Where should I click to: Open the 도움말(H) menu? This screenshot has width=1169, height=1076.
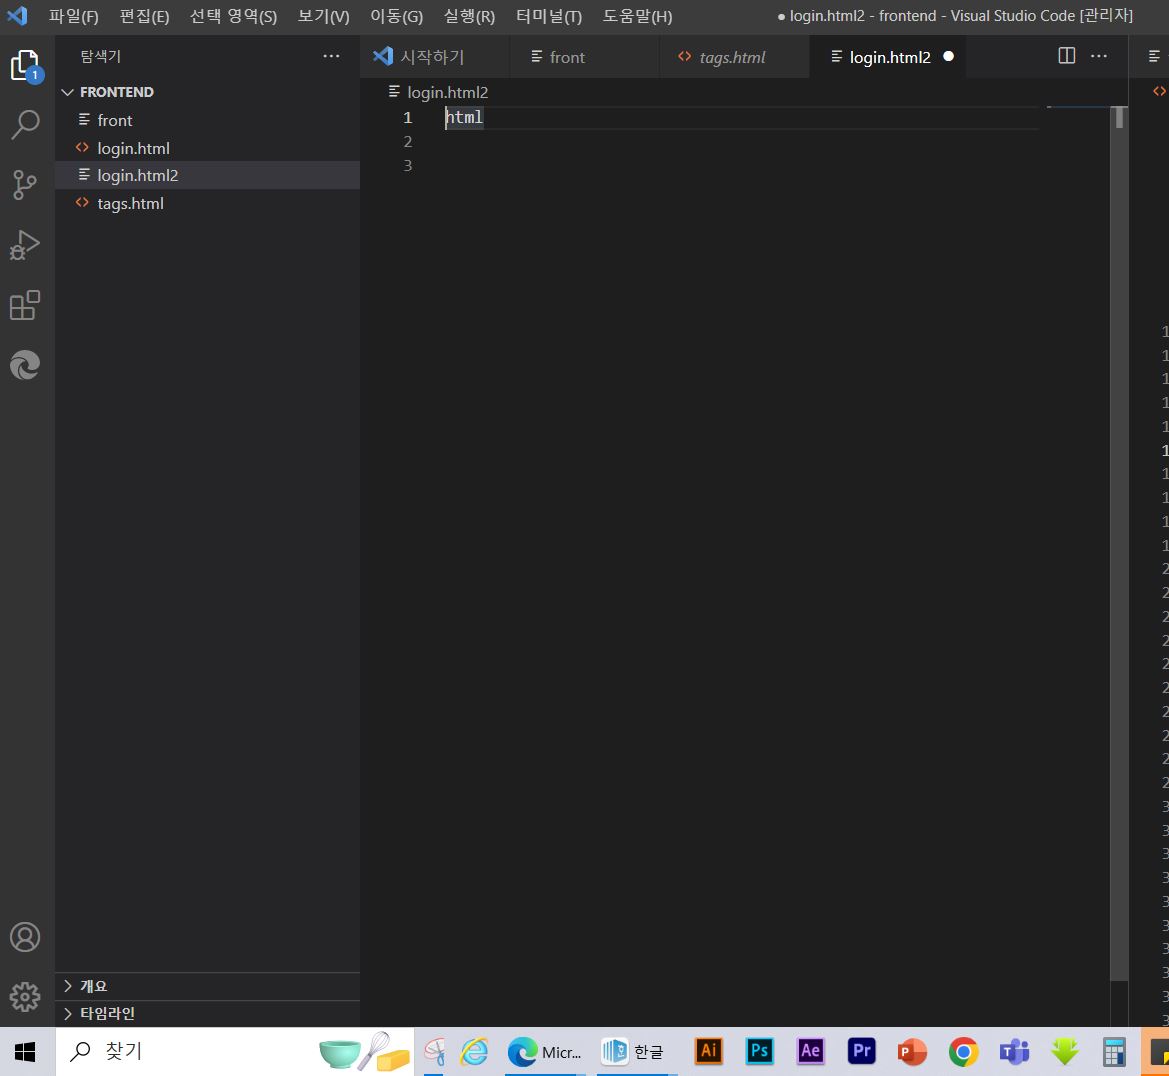click(x=637, y=16)
